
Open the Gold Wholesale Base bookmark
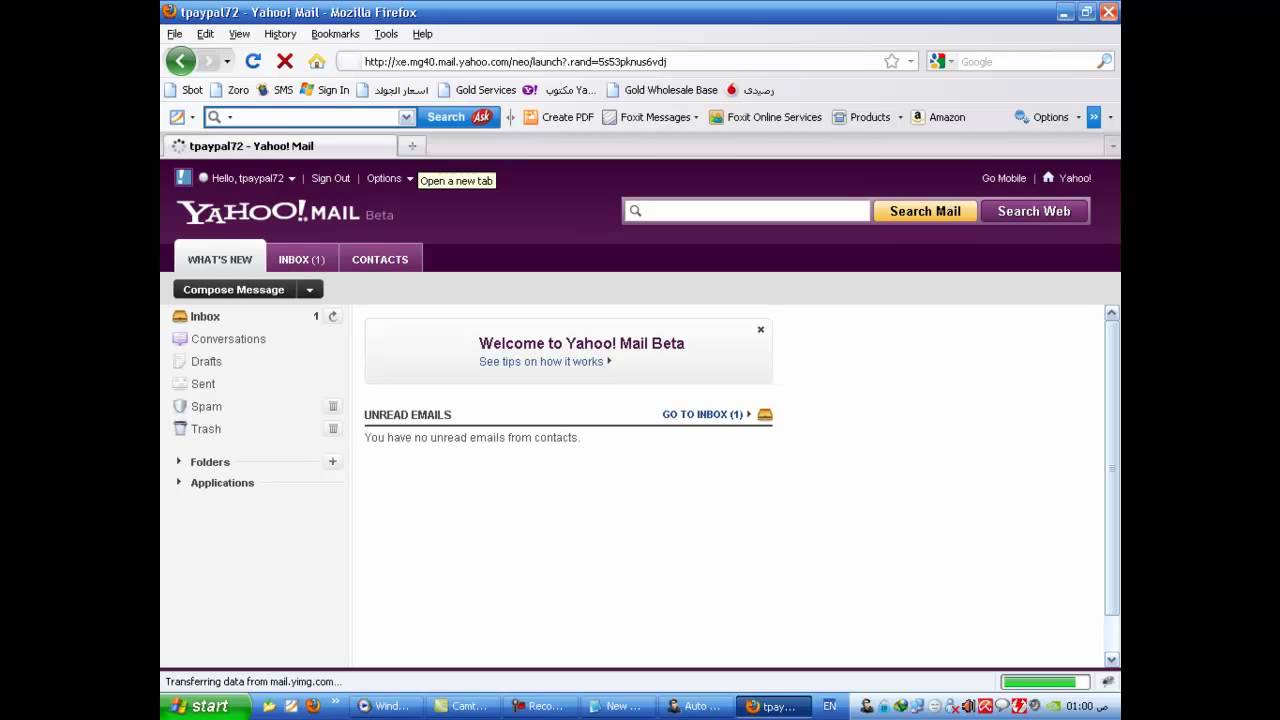pos(662,90)
